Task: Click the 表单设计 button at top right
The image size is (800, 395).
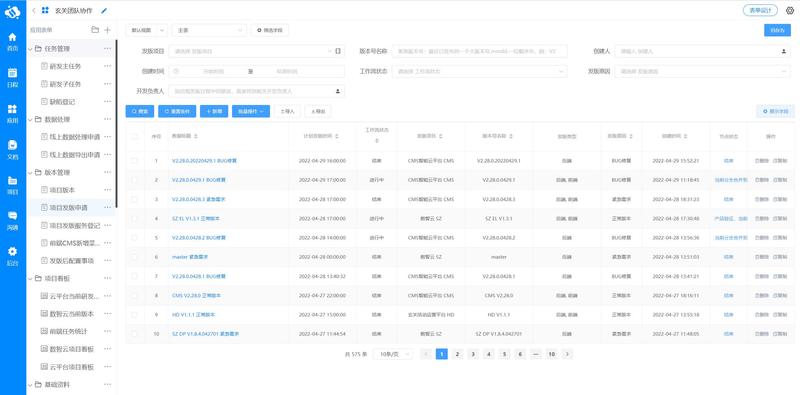Action: click(x=760, y=10)
